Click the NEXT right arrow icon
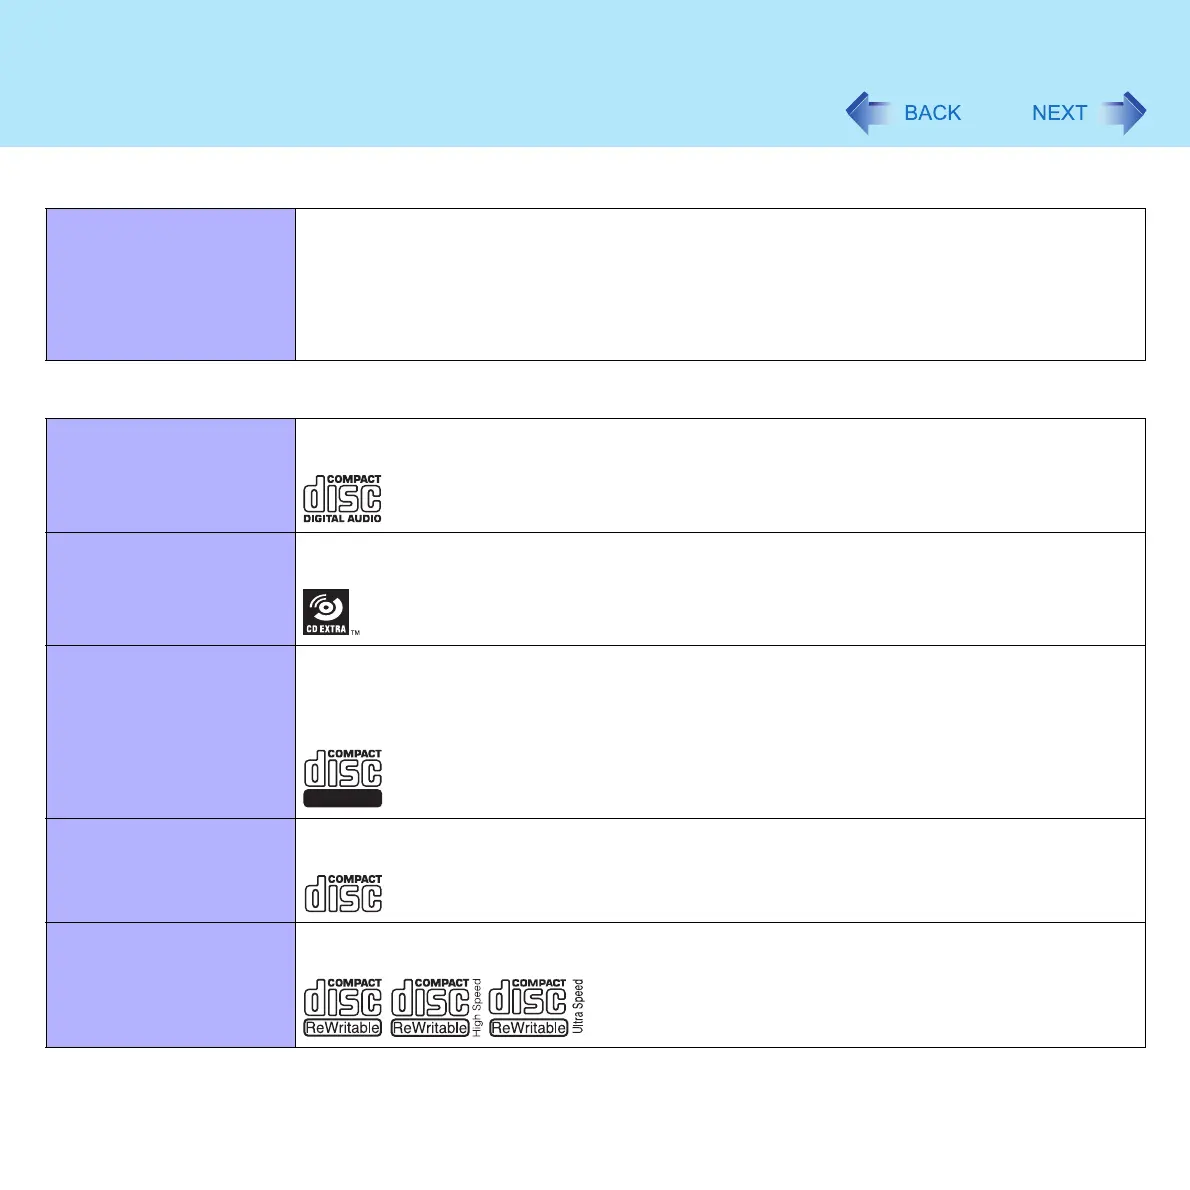 click(x=1123, y=113)
